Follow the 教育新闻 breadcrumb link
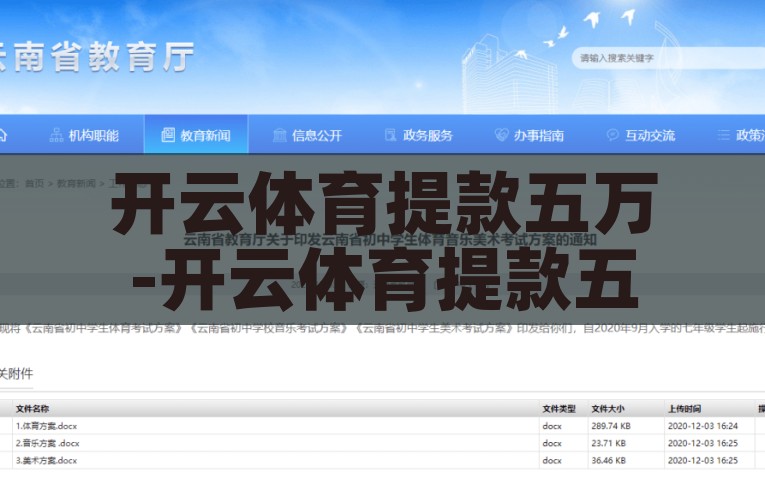 (x=76, y=183)
